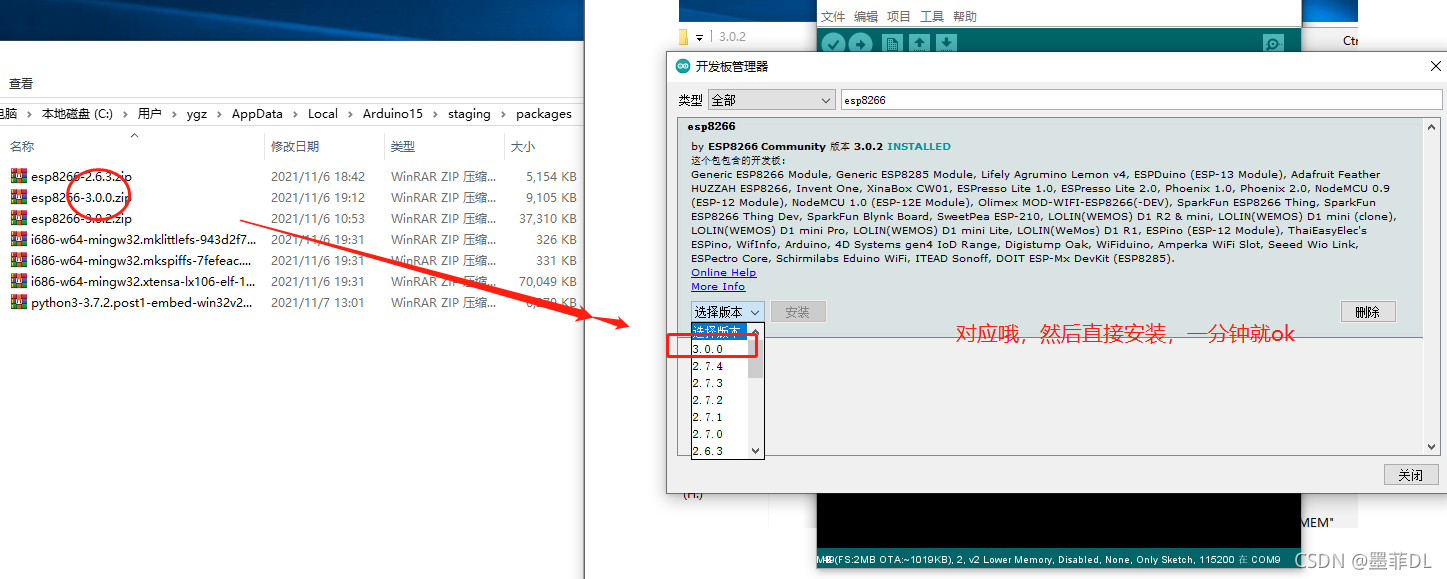The image size is (1447, 579).
Task: Click the Online Help link
Action: [723, 272]
